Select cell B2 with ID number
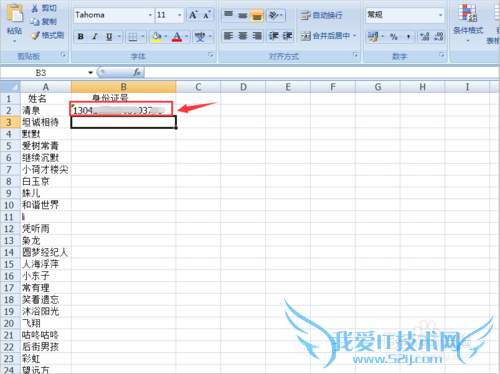The width and height of the screenshot is (500, 374). tap(123, 110)
